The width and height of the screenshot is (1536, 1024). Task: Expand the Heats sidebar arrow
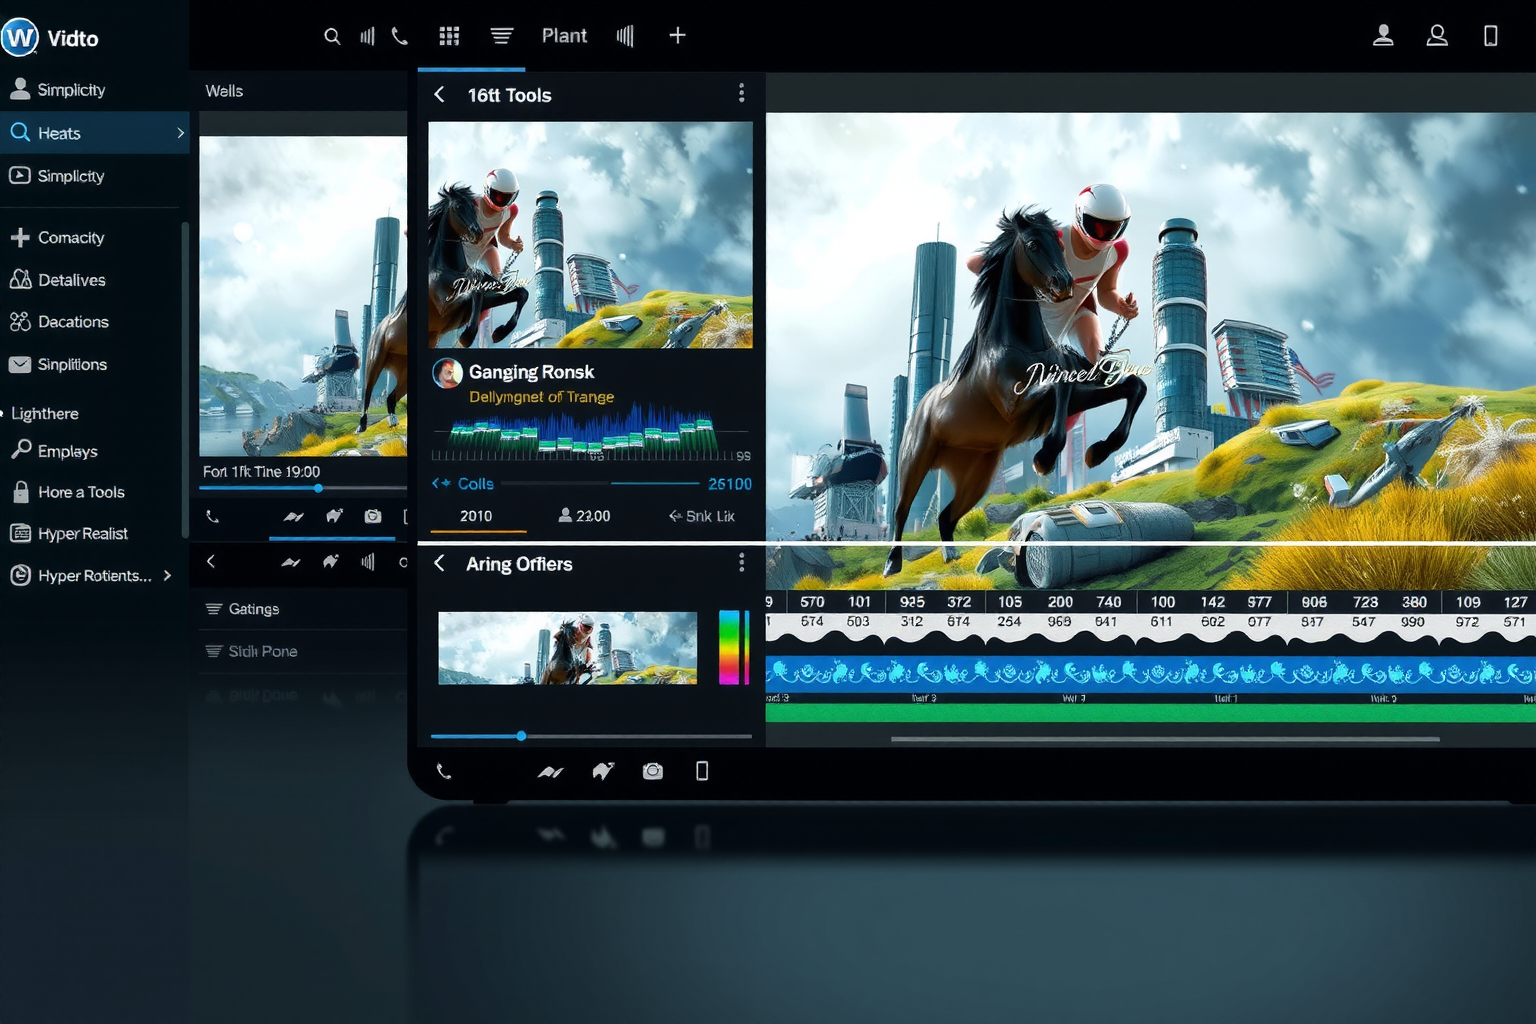(x=180, y=133)
